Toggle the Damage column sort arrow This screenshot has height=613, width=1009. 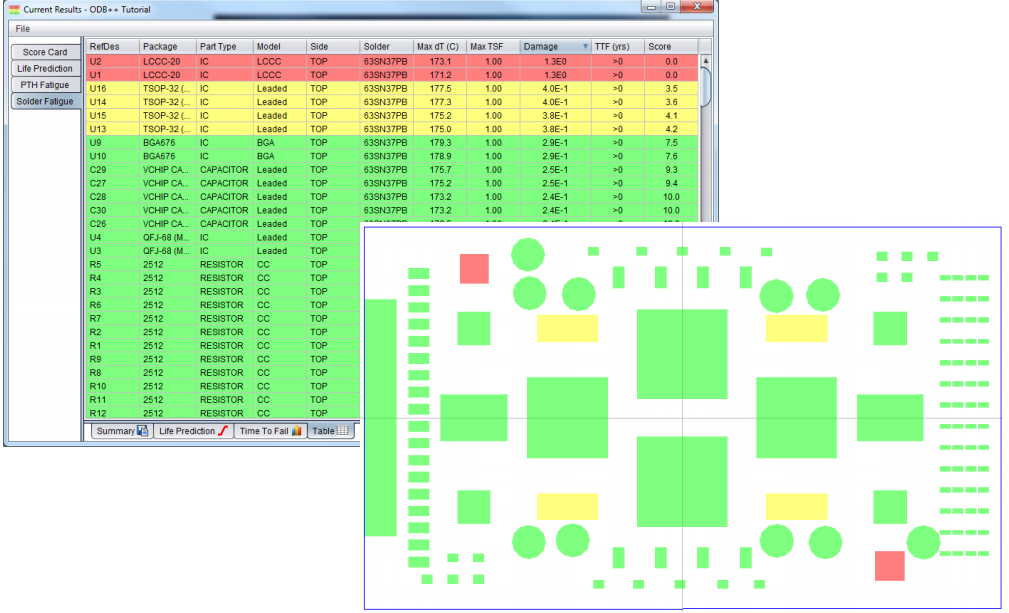click(x=585, y=47)
